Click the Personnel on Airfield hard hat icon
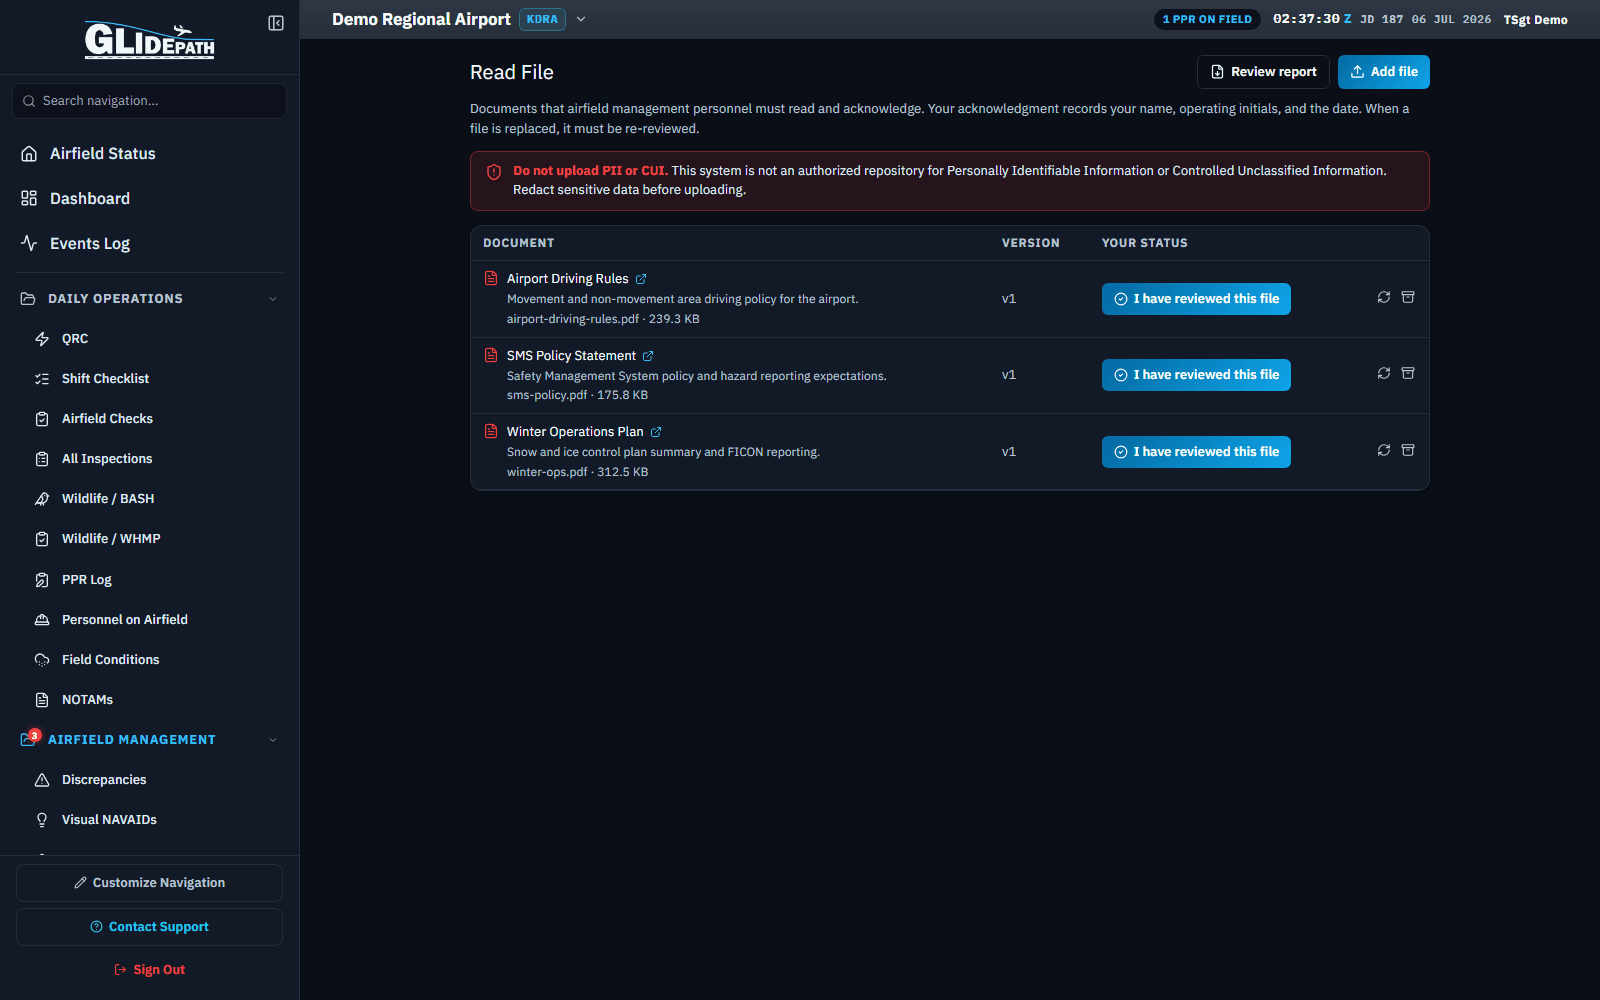The image size is (1600, 1000). coord(42,620)
